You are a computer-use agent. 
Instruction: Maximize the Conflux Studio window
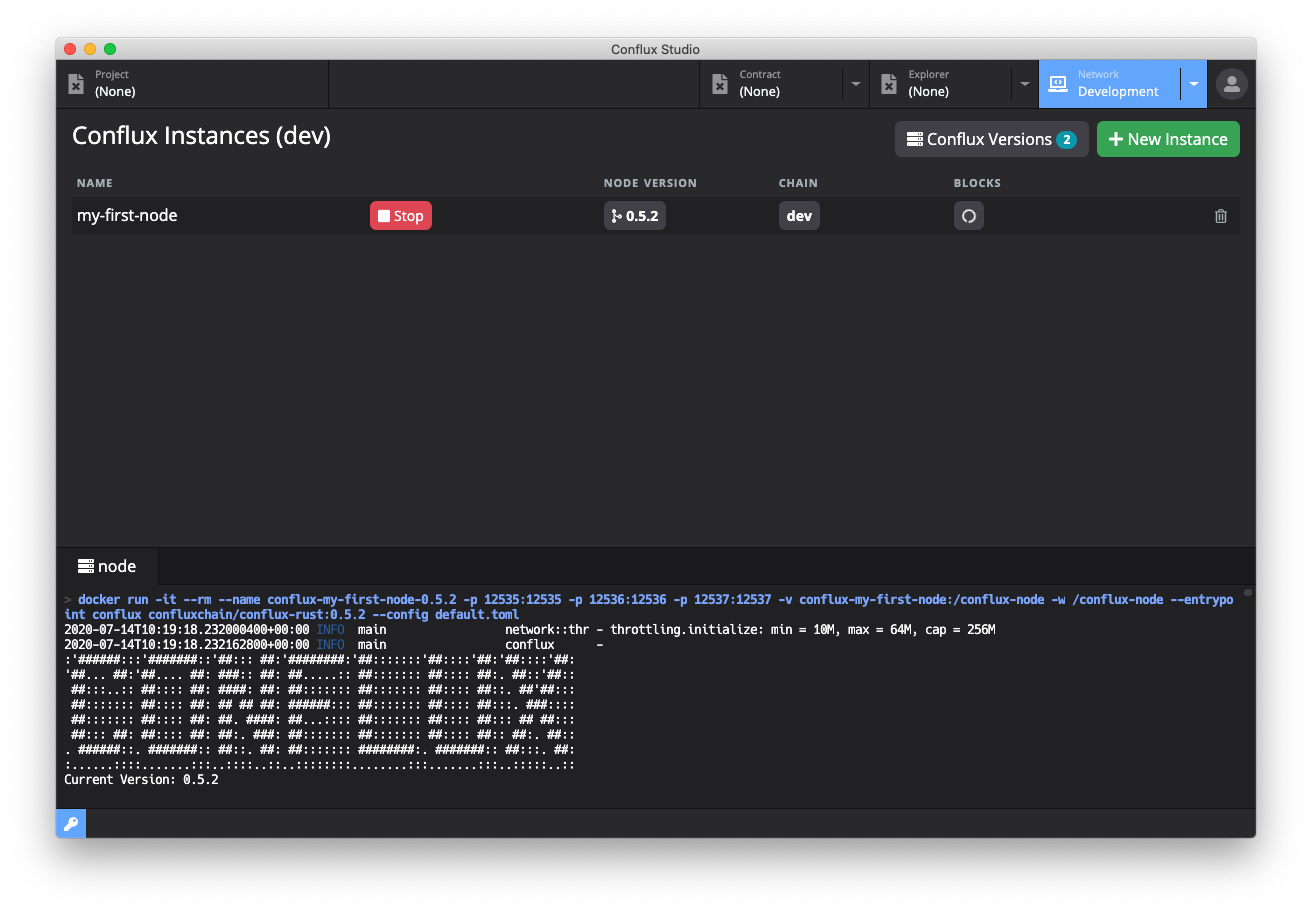(110, 49)
